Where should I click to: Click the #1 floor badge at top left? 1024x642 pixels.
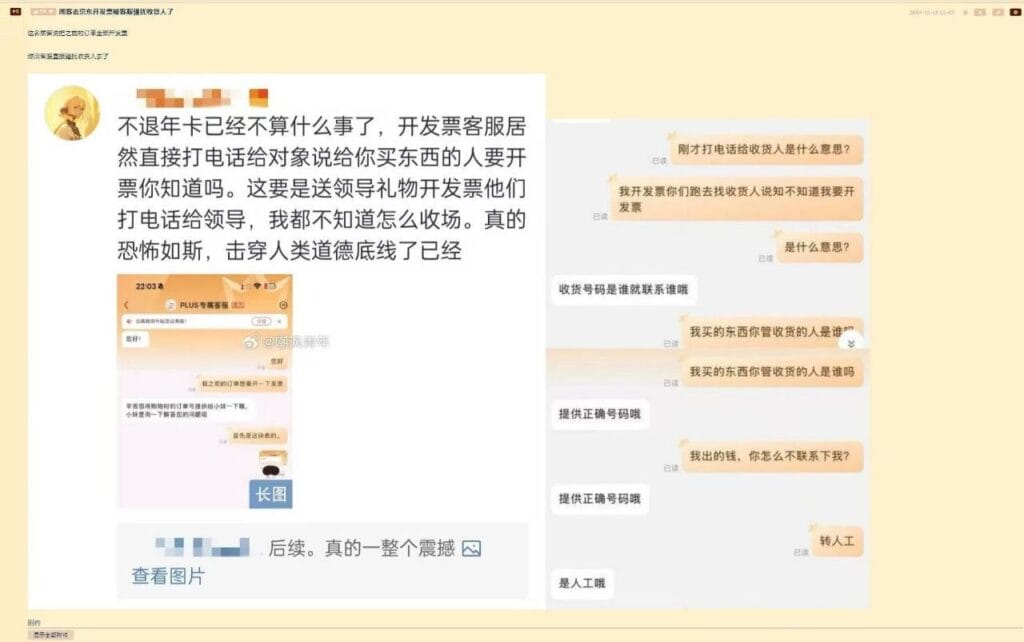pyautogui.click(x=15, y=12)
